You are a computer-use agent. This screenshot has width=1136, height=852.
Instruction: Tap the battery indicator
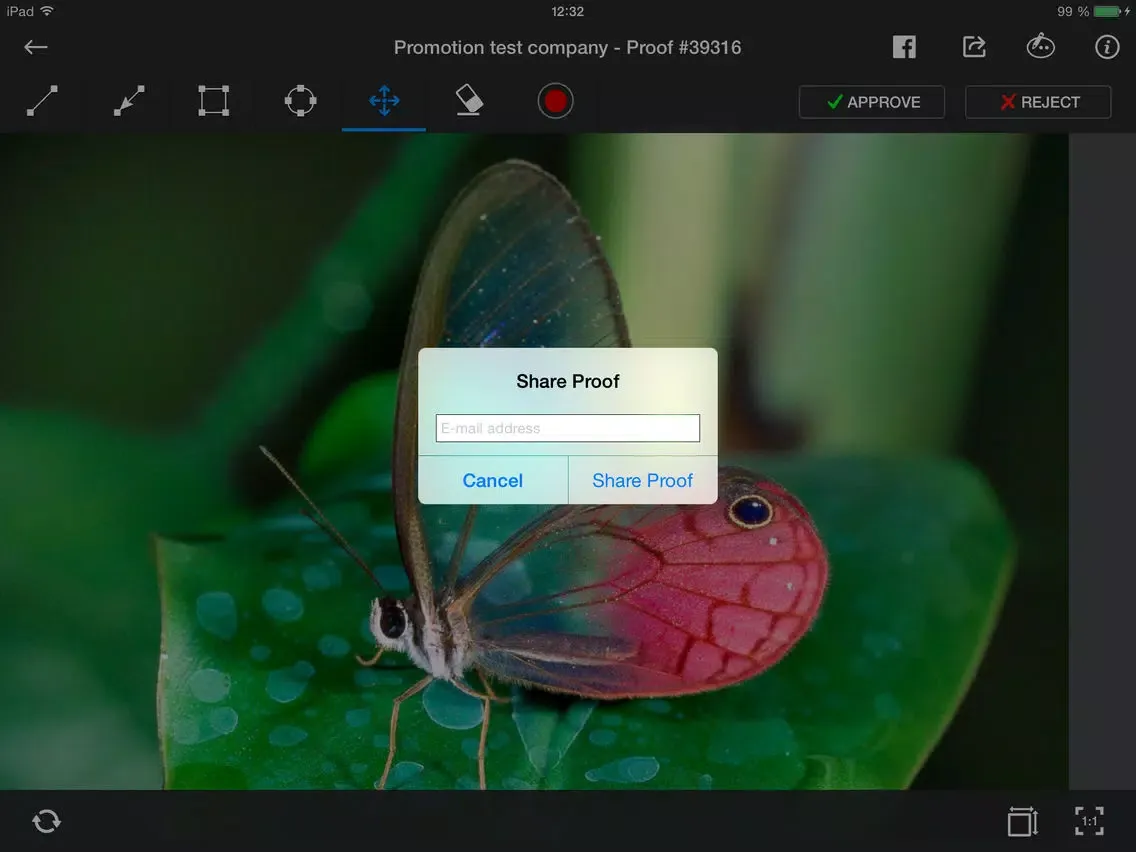coord(1108,12)
